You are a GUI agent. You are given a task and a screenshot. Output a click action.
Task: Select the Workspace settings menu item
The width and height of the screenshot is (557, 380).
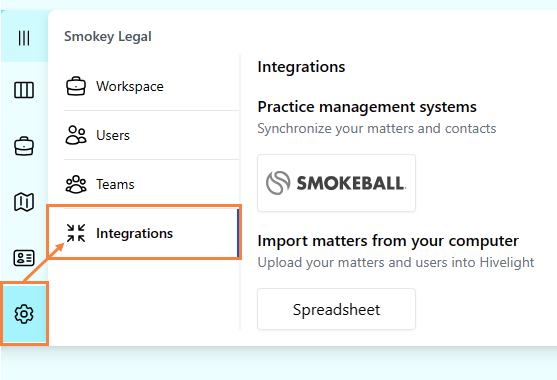pyautogui.click(x=151, y=86)
